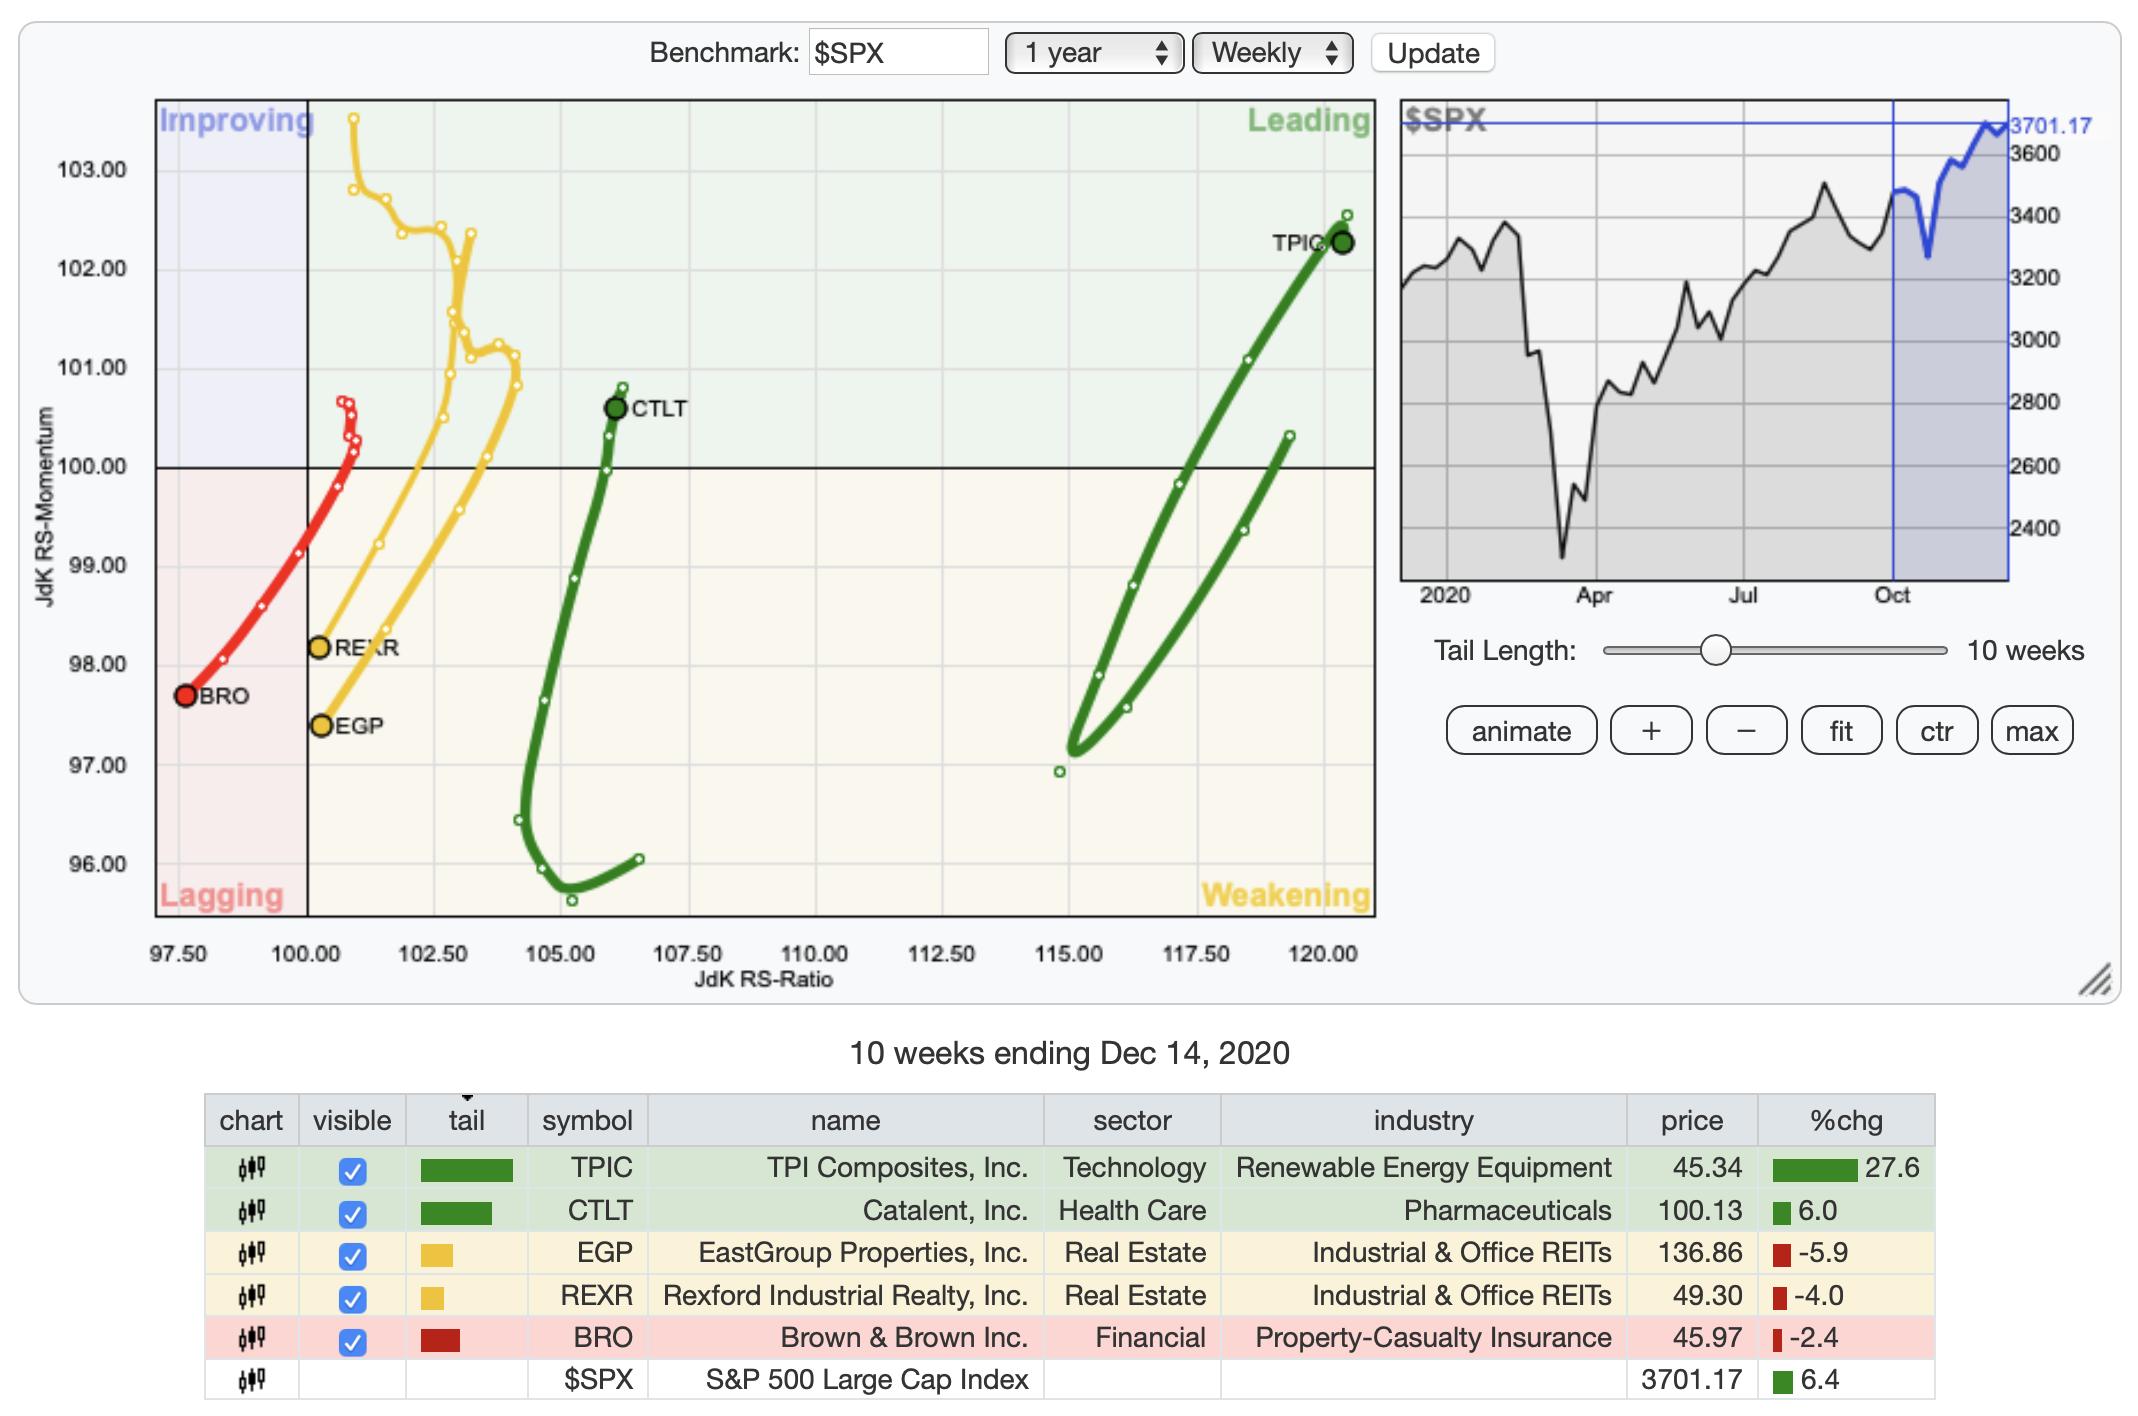The width and height of the screenshot is (2138, 1416).
Task: Click TPIC green tail swatch
Action: (x=466, y=1170)
